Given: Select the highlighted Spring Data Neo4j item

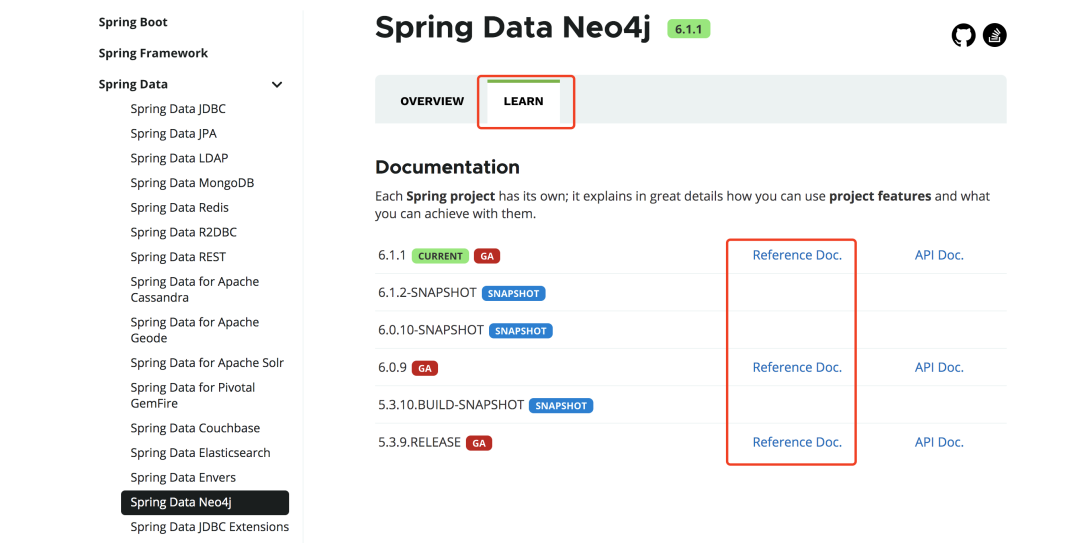Looking at the screenshot, I should [205, 502].
